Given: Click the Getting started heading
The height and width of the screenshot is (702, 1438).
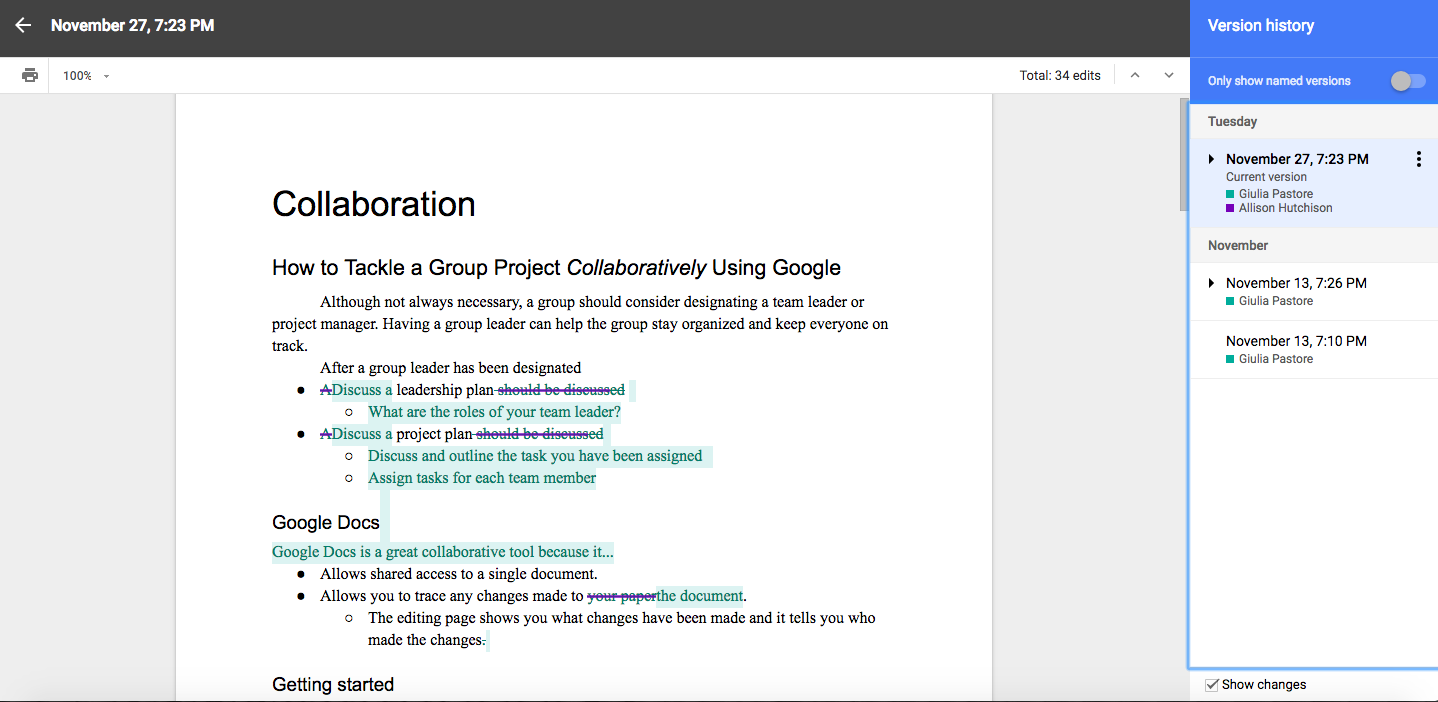Looking at the screenshot, I should click(x=333, y=685).
